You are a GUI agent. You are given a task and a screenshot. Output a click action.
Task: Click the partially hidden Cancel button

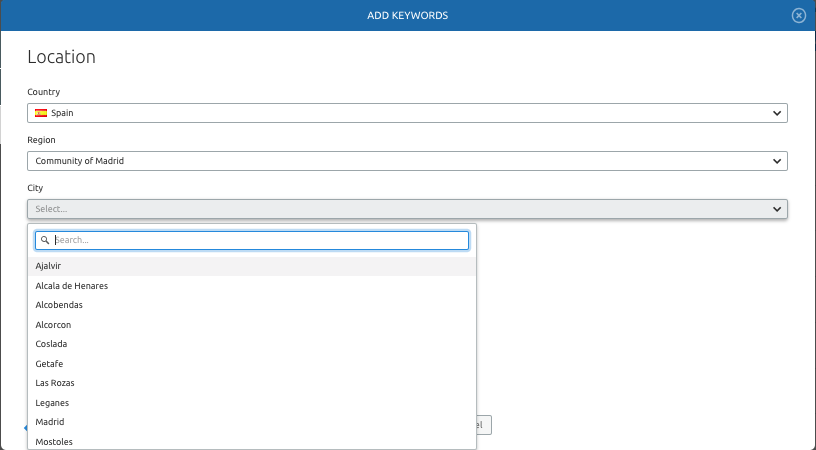[484, 425]
